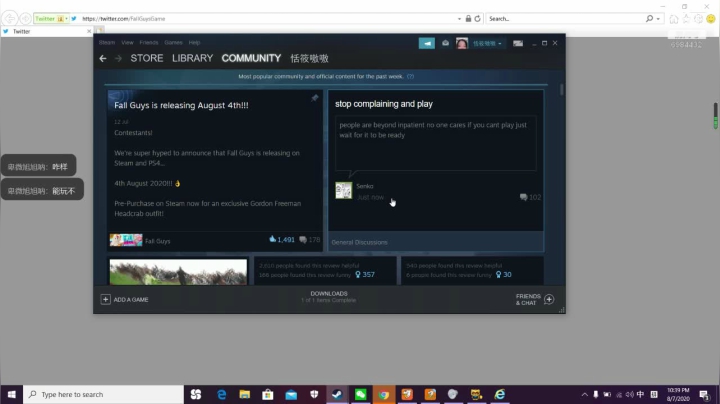
Task: Open Help menu in Steam
Action: tap(194, 43)
